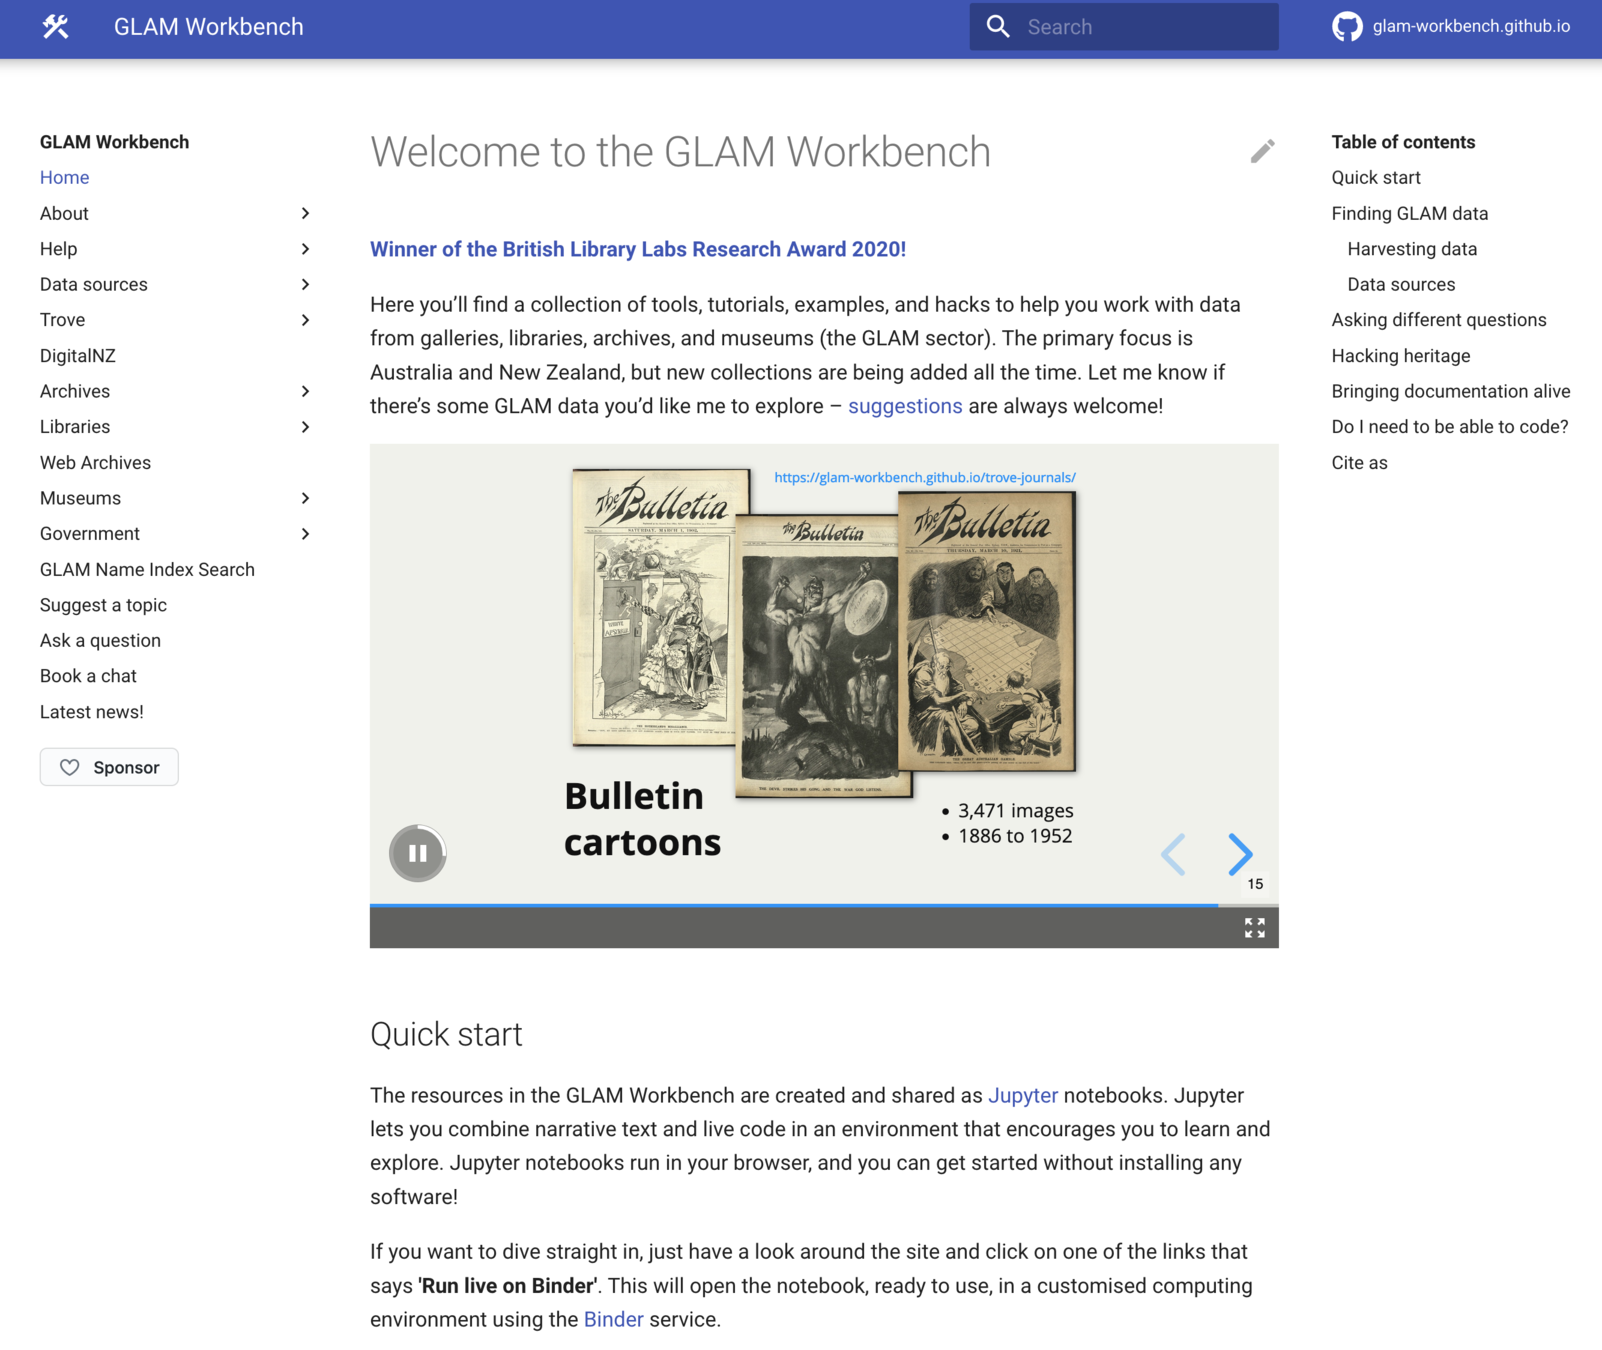Open the Web Archives navigation item
The width and height of the screenshot is (1602, 1350).
(x=96, y=462)
